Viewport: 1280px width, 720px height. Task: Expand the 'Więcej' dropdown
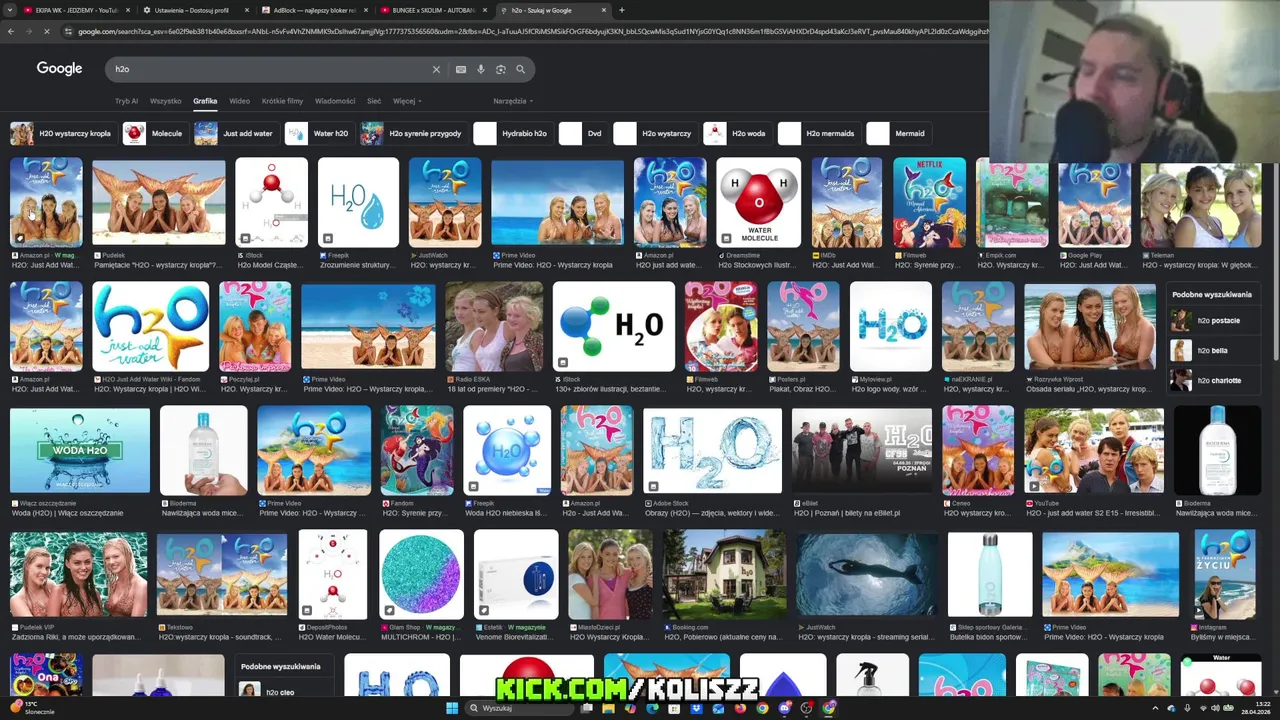(x=407, y=101)
